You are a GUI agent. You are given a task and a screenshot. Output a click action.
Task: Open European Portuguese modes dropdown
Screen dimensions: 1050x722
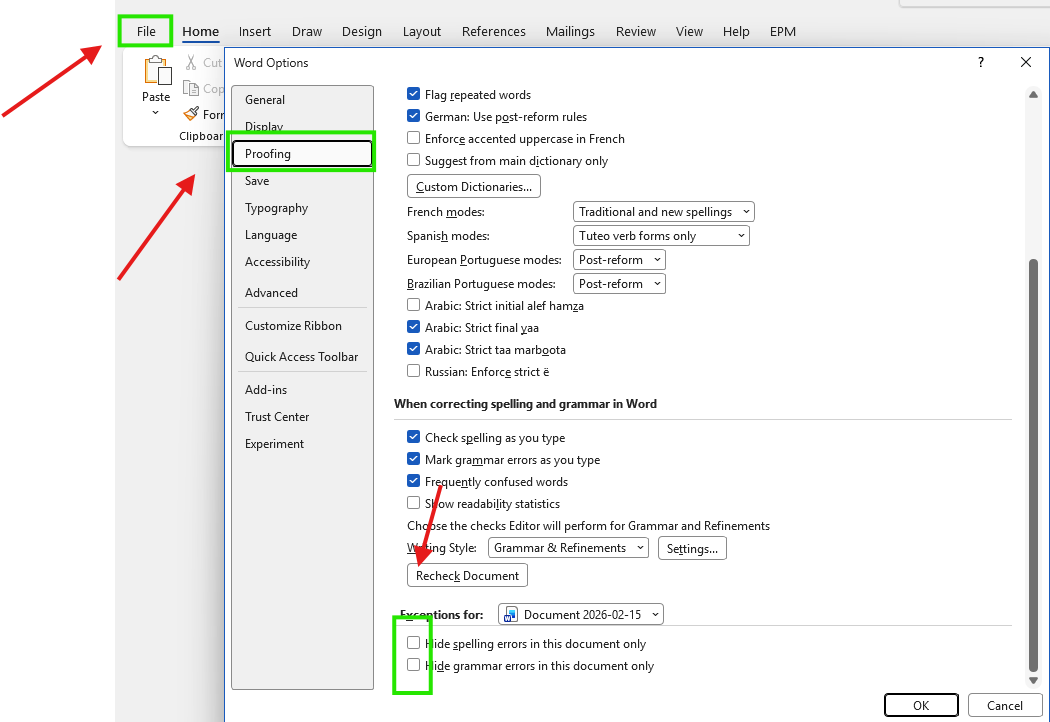point(619,260)
